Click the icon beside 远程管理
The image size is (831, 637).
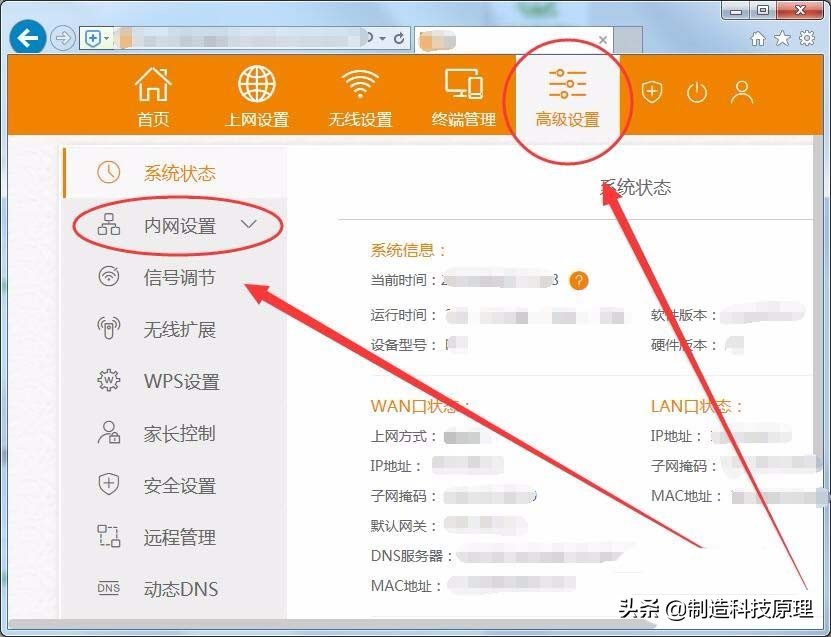point(109,536)
